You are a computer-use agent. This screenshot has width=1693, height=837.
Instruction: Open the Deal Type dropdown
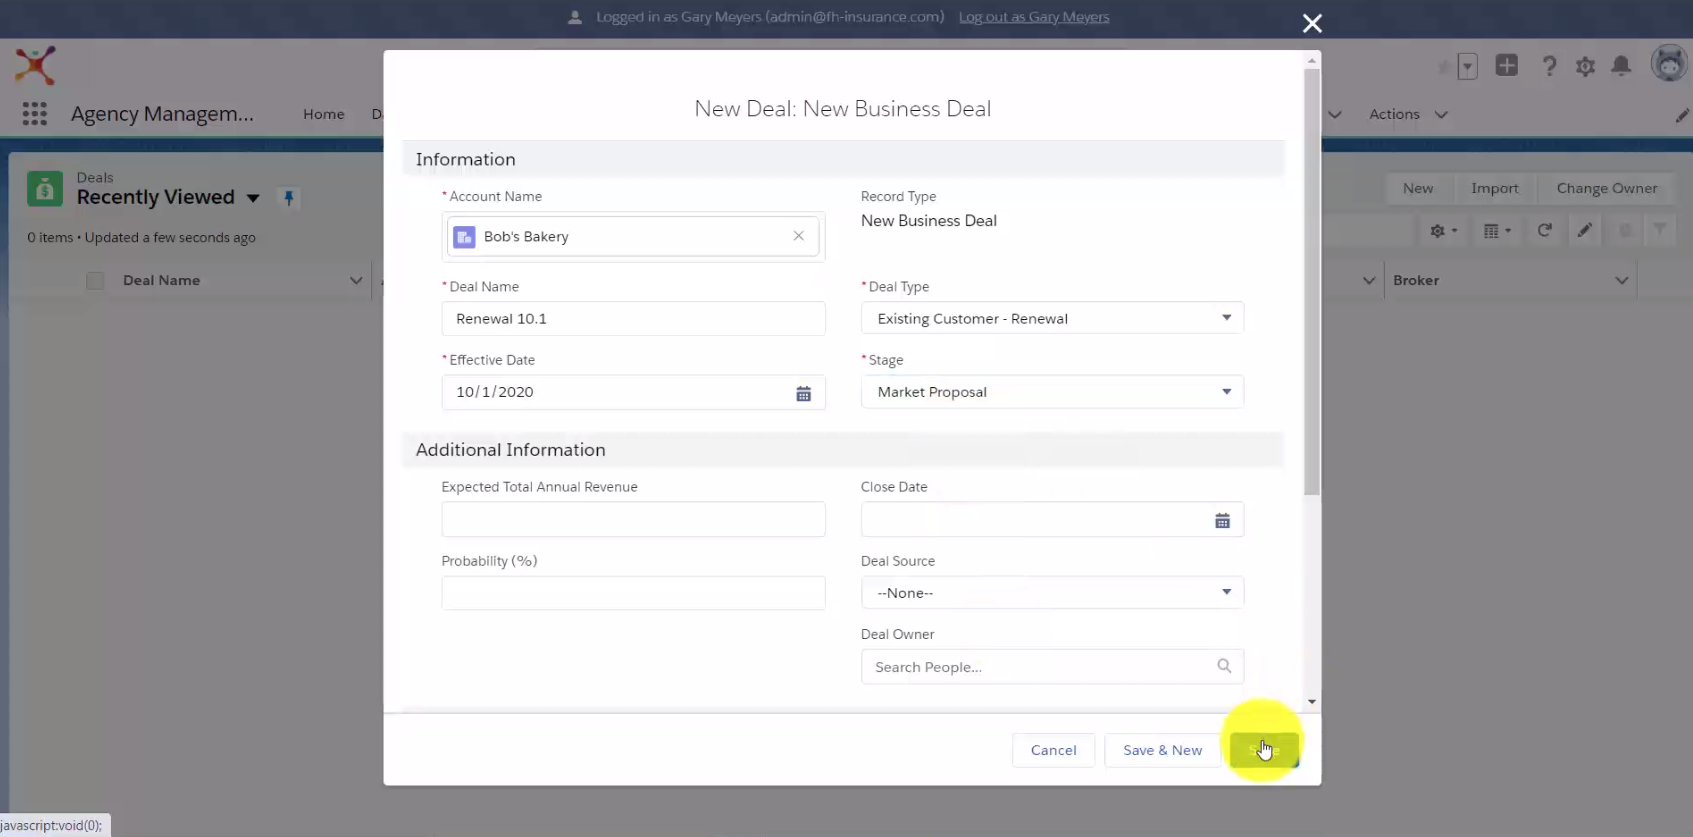click(1052, 318)
